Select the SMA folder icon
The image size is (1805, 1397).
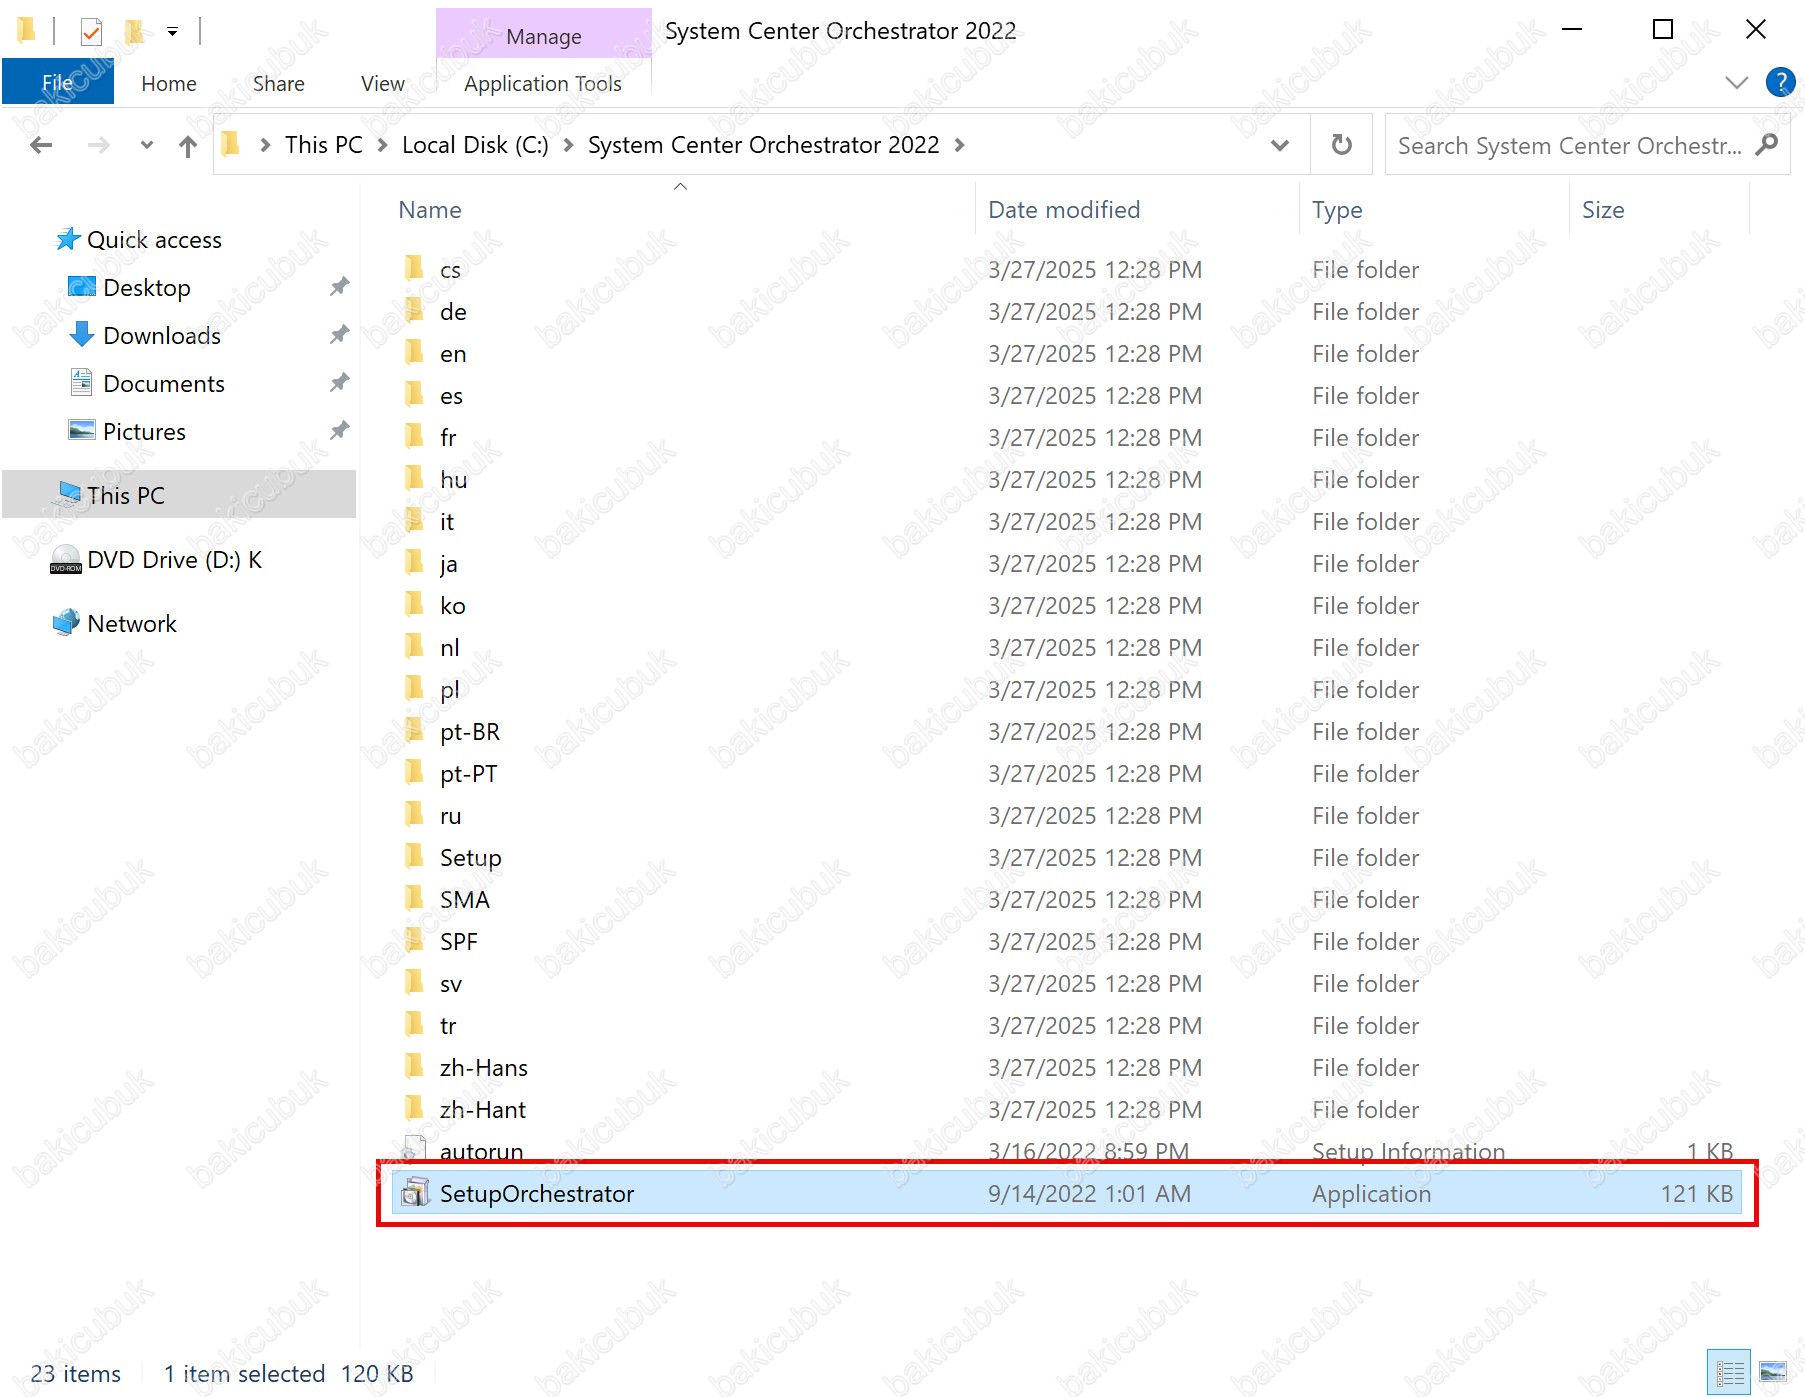click(x=414, y=898)
